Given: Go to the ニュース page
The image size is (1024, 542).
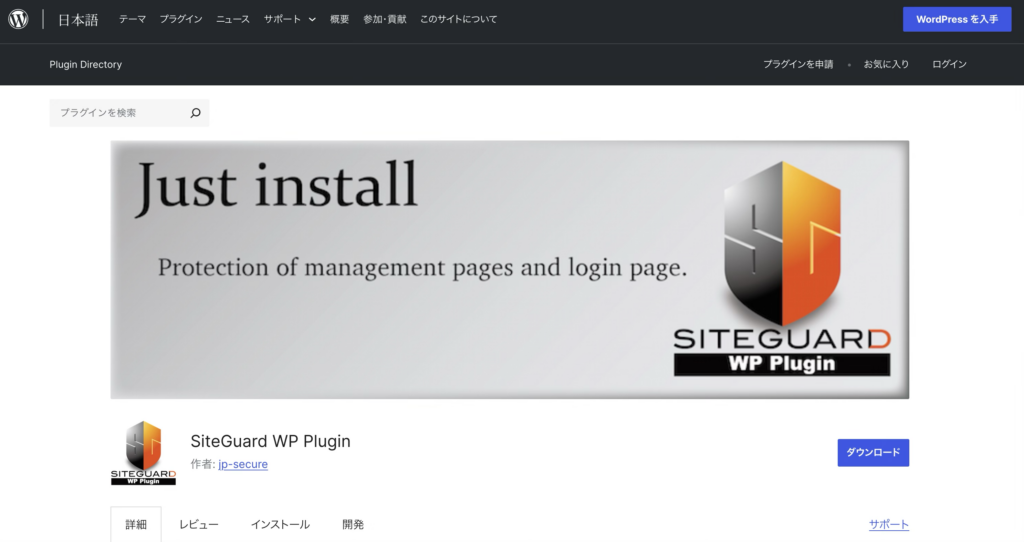Looking at the screenshot, I should pyautogui.click(x=233, y=19).
